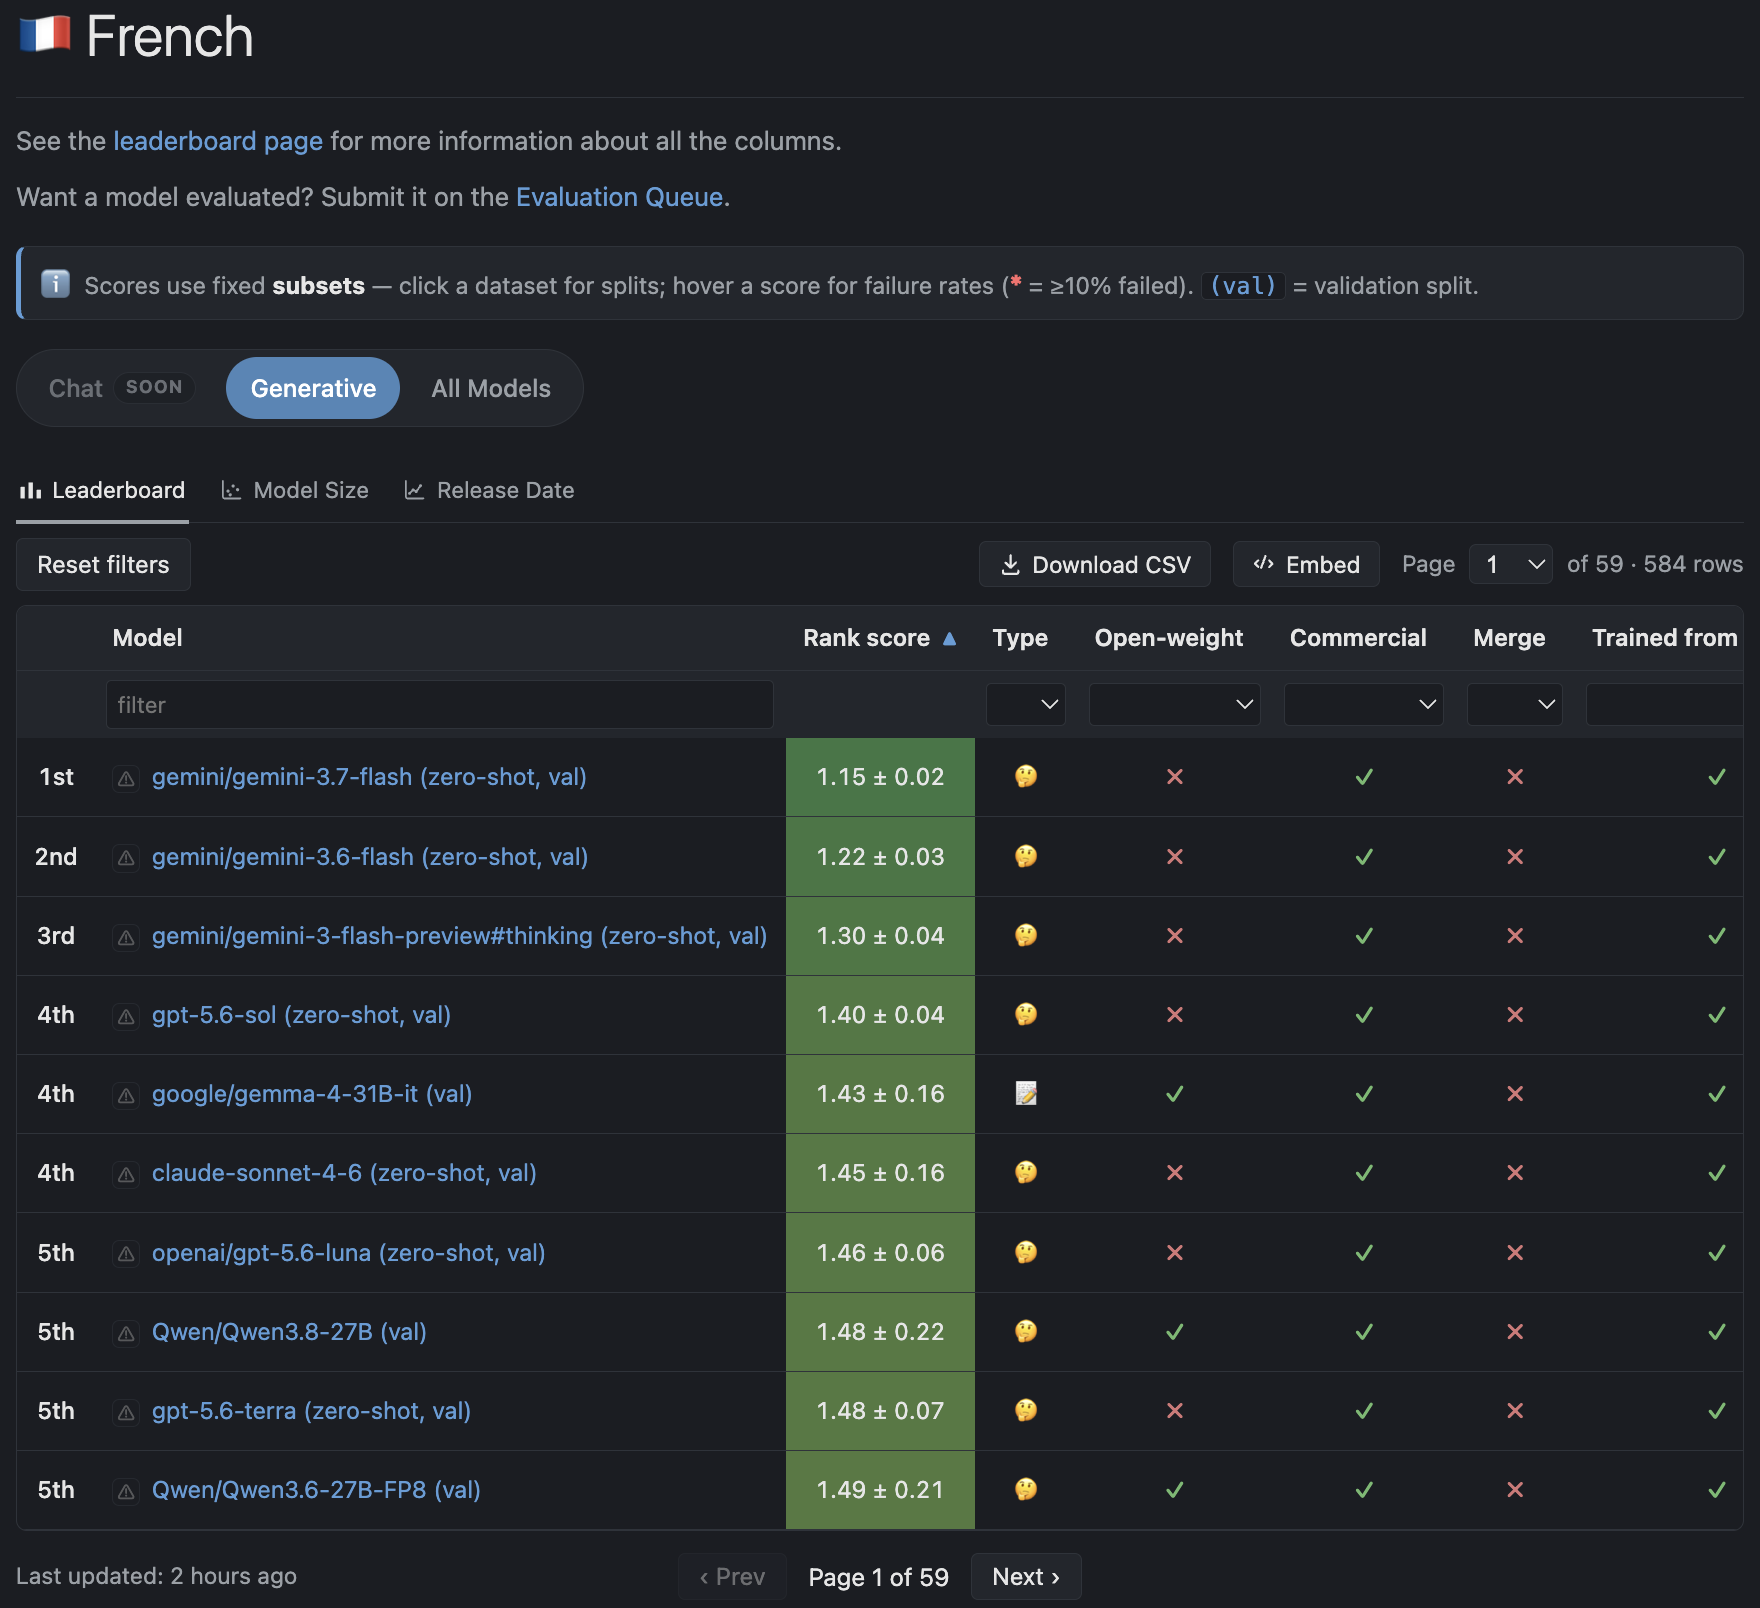Click warning icon beside google/gemma-4-31B-it

(126, 1095)
